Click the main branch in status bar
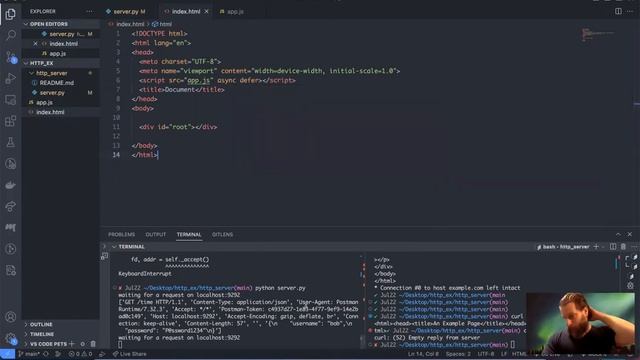Image resolution: width=640 pixels, height=360 pixels. coord(29,354)
